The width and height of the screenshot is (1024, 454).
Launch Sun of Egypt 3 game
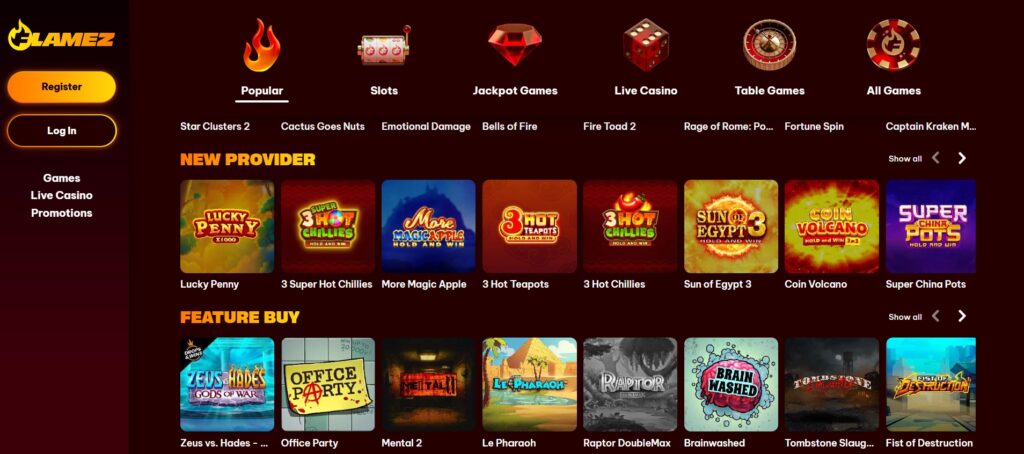pyautogui.click(x=731, y=226)
